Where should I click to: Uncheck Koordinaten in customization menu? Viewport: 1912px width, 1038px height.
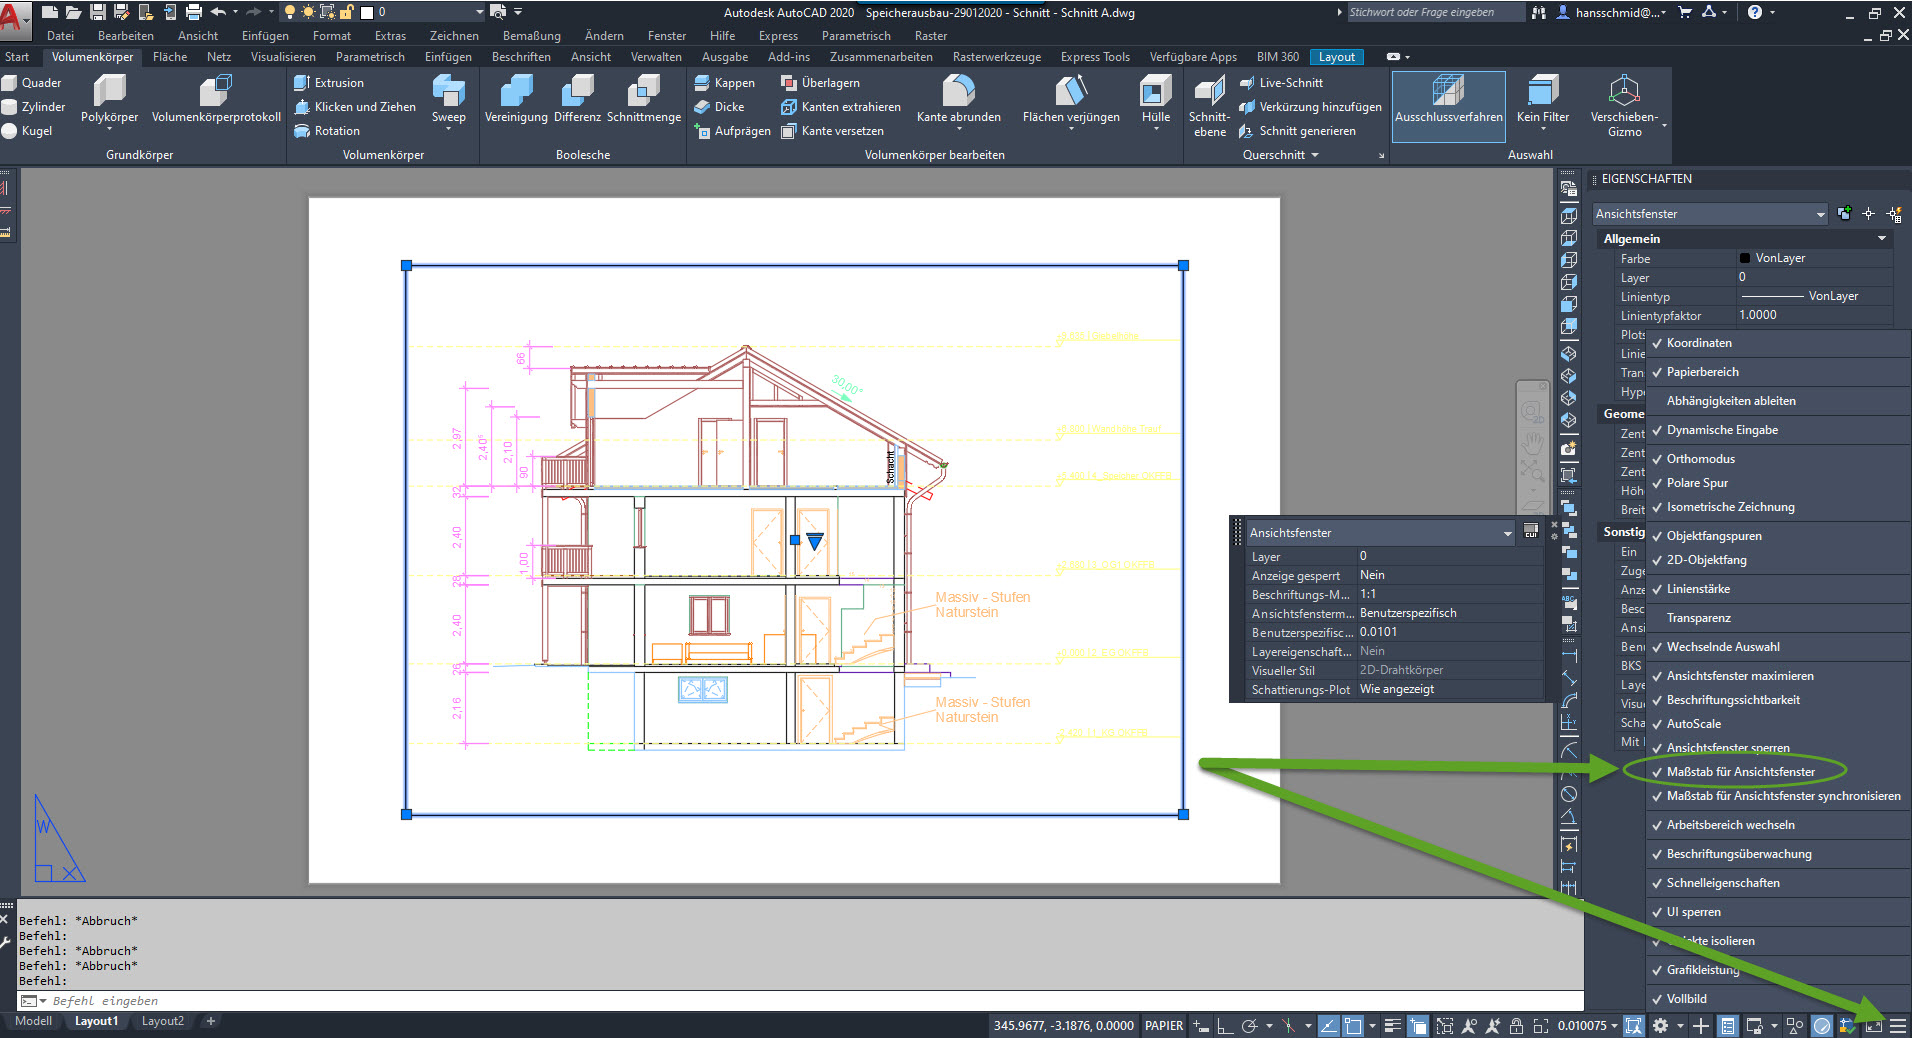point(1699,343)
